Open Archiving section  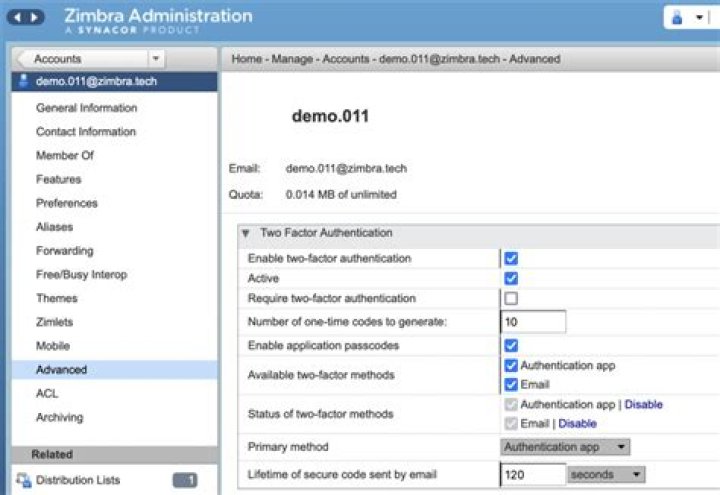[x=59, y=417]
